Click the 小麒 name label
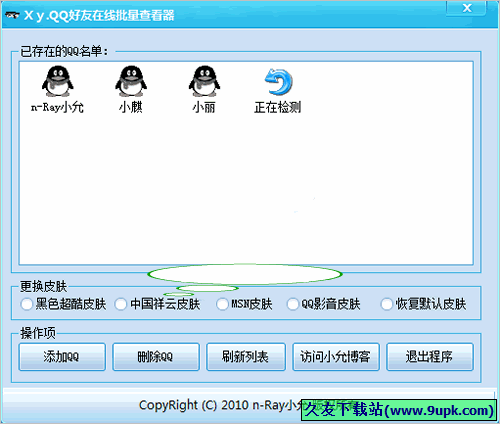Viewport: 500px width, 424px height. pos(131,107)
